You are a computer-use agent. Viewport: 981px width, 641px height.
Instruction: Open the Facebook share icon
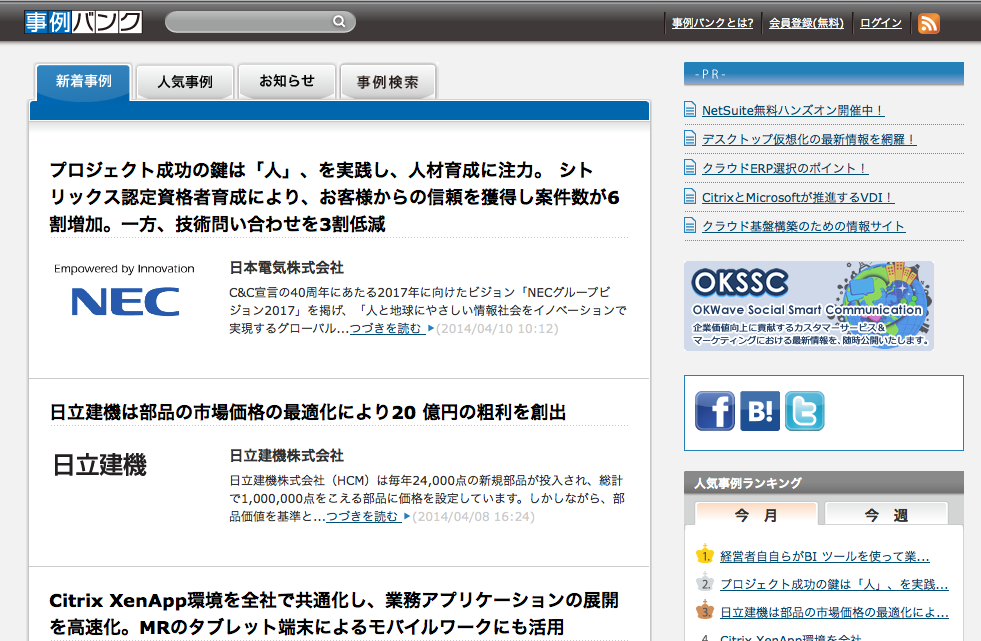714,411
